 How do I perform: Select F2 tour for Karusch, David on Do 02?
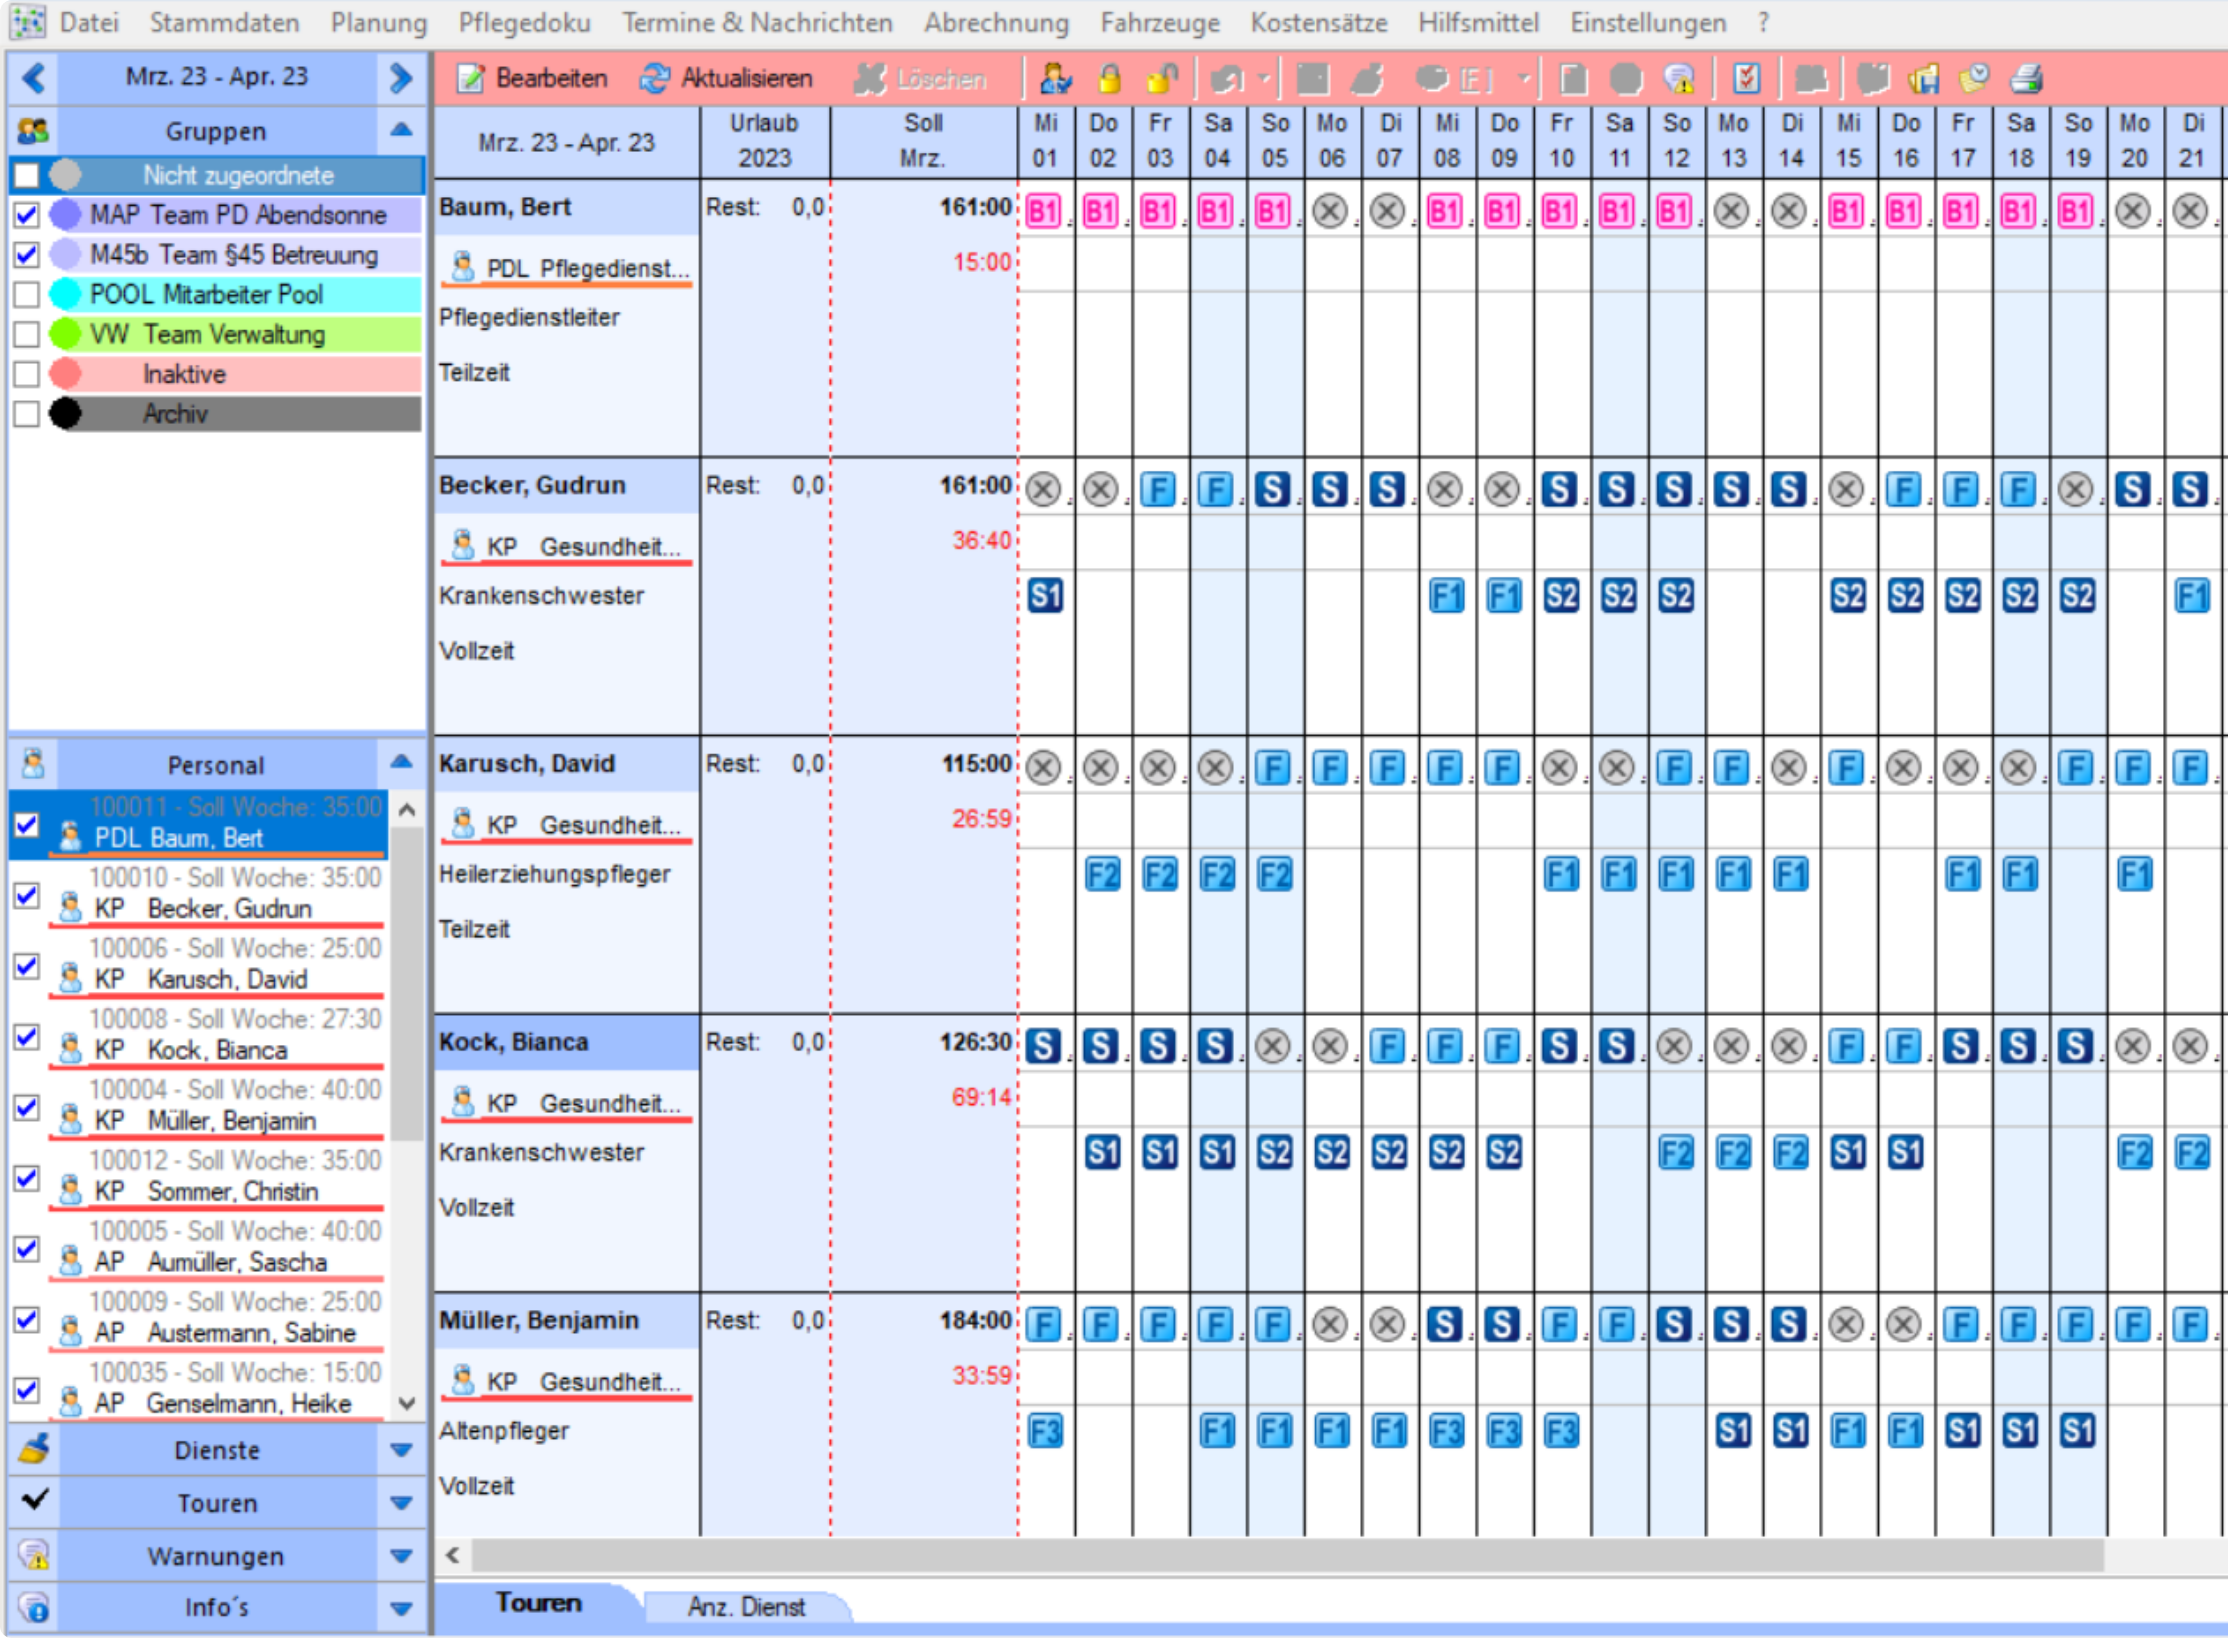(x=1102, y=875)
